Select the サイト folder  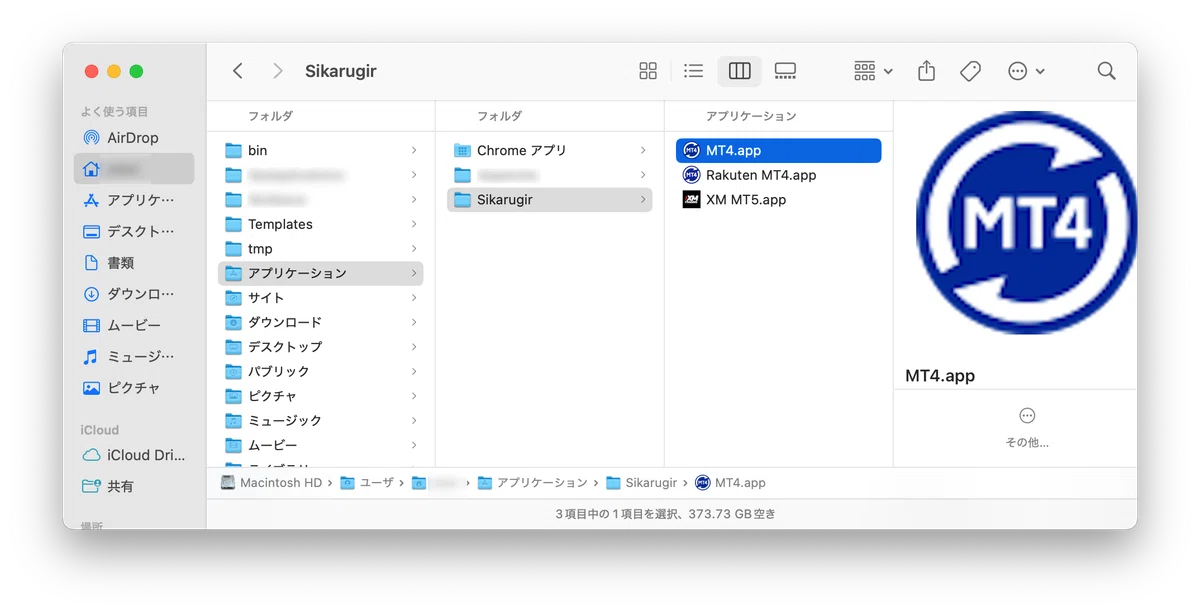pyautogui.click(x=320, y=298)
